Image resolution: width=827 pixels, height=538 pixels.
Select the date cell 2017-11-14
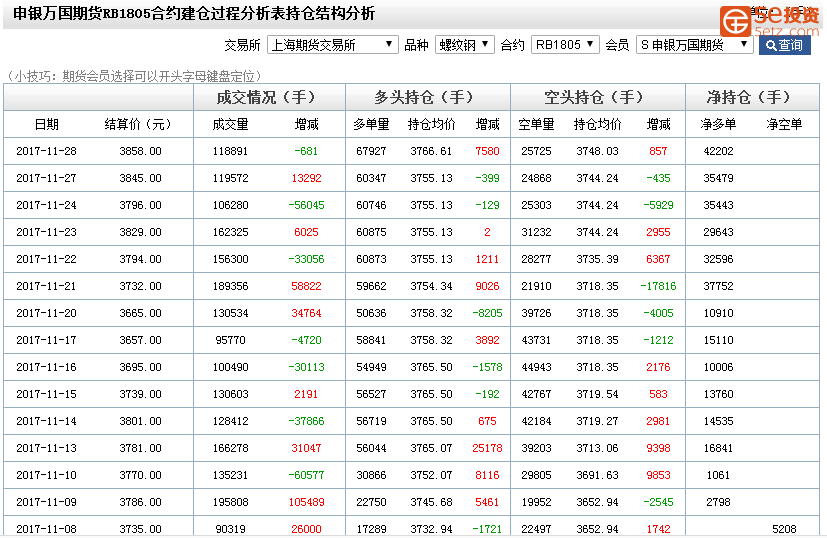pos(46,421)
